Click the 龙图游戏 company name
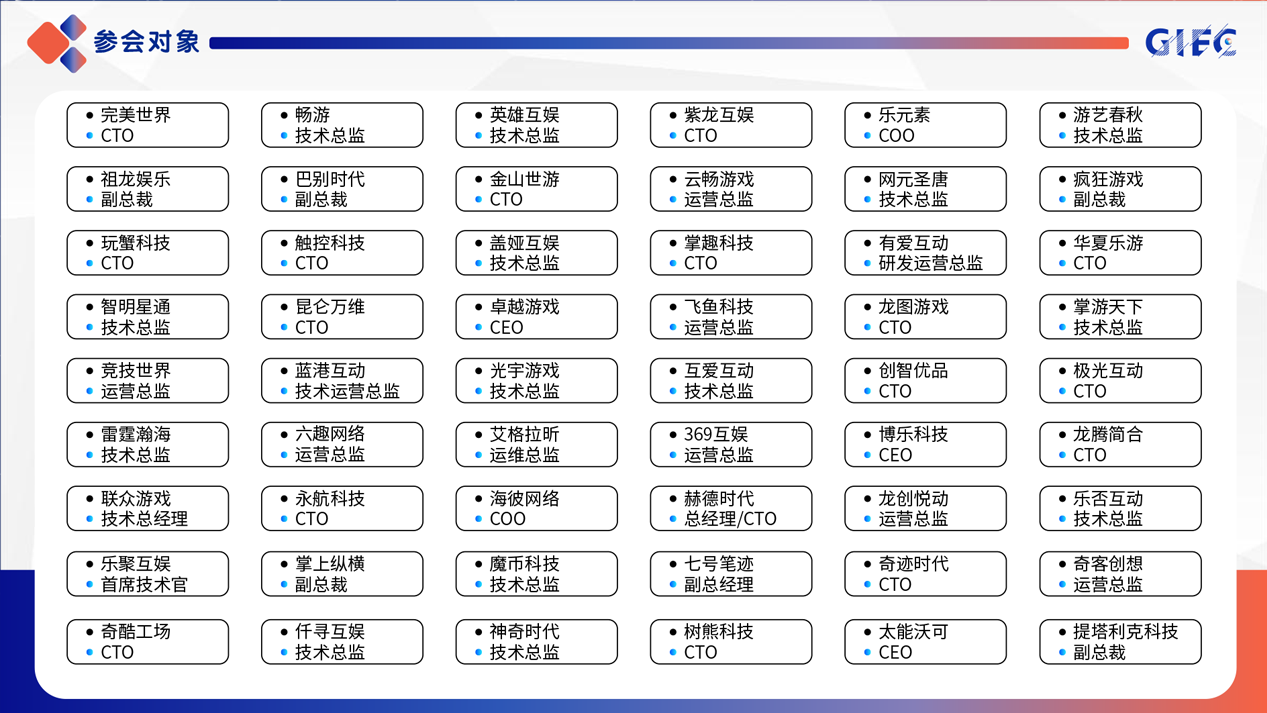This screenshot has width=1267, height=713. click(x=914, y=307)
